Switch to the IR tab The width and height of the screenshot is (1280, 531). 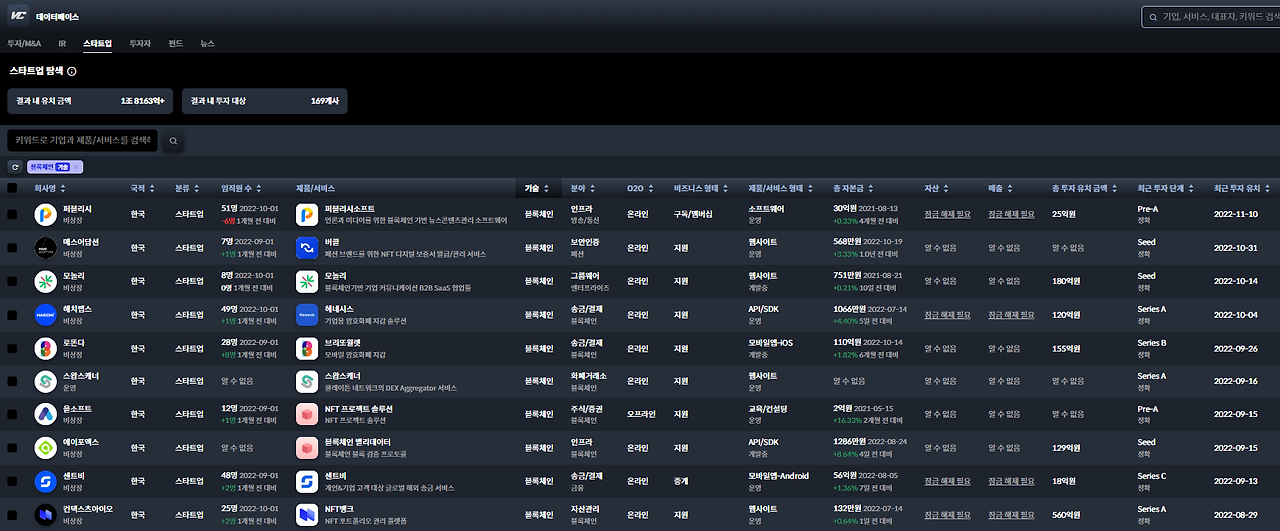[x=62, y=44]
